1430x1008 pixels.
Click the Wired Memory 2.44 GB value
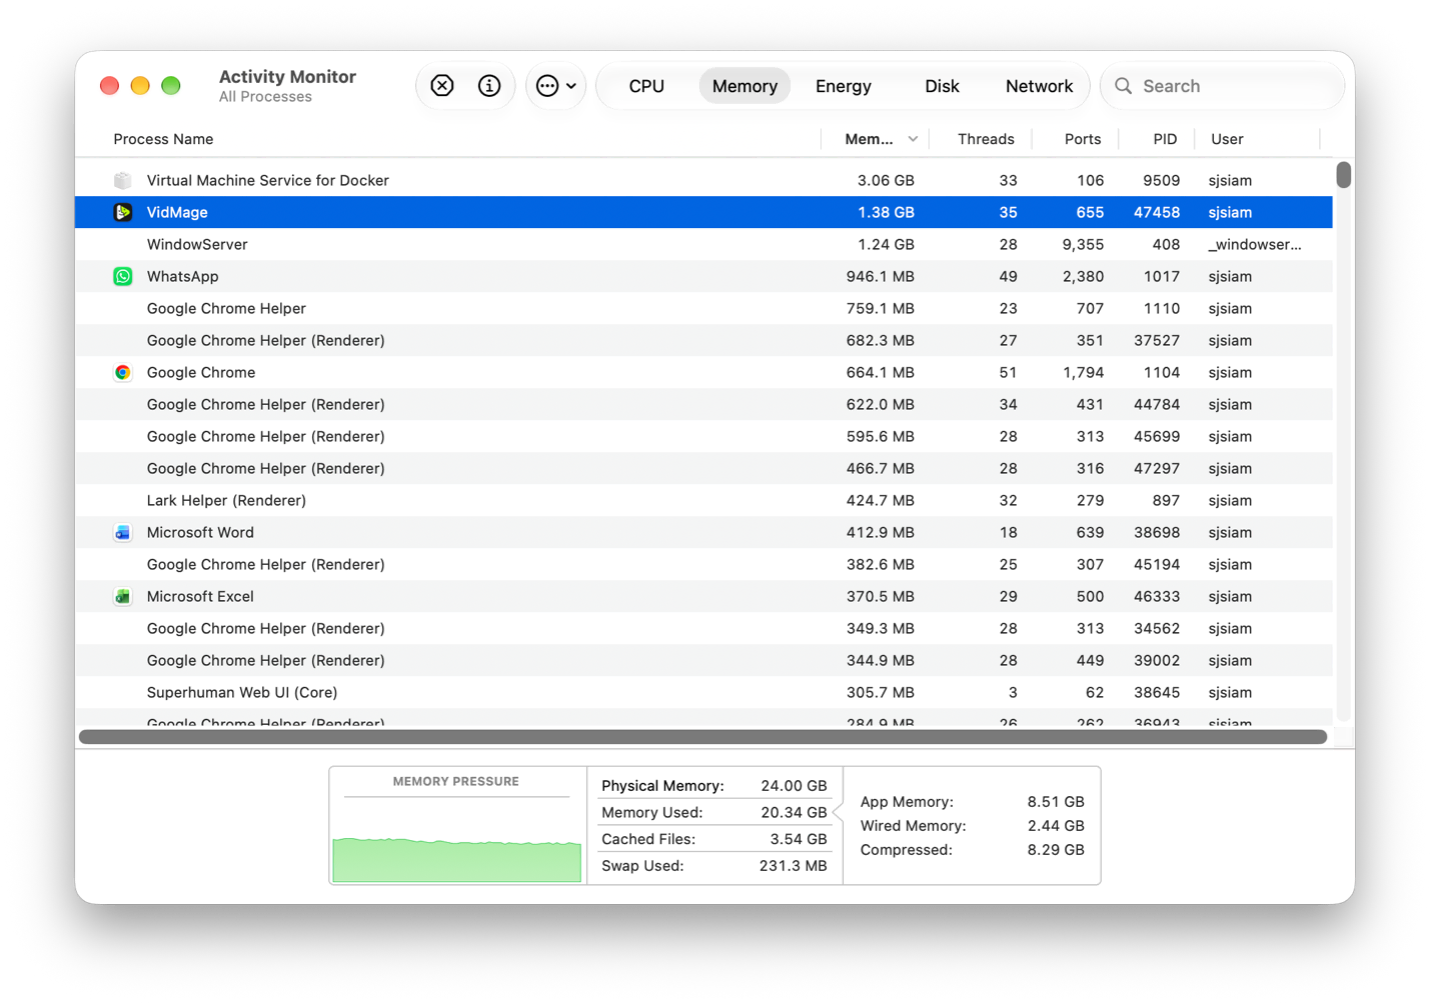pos(1056,826)
